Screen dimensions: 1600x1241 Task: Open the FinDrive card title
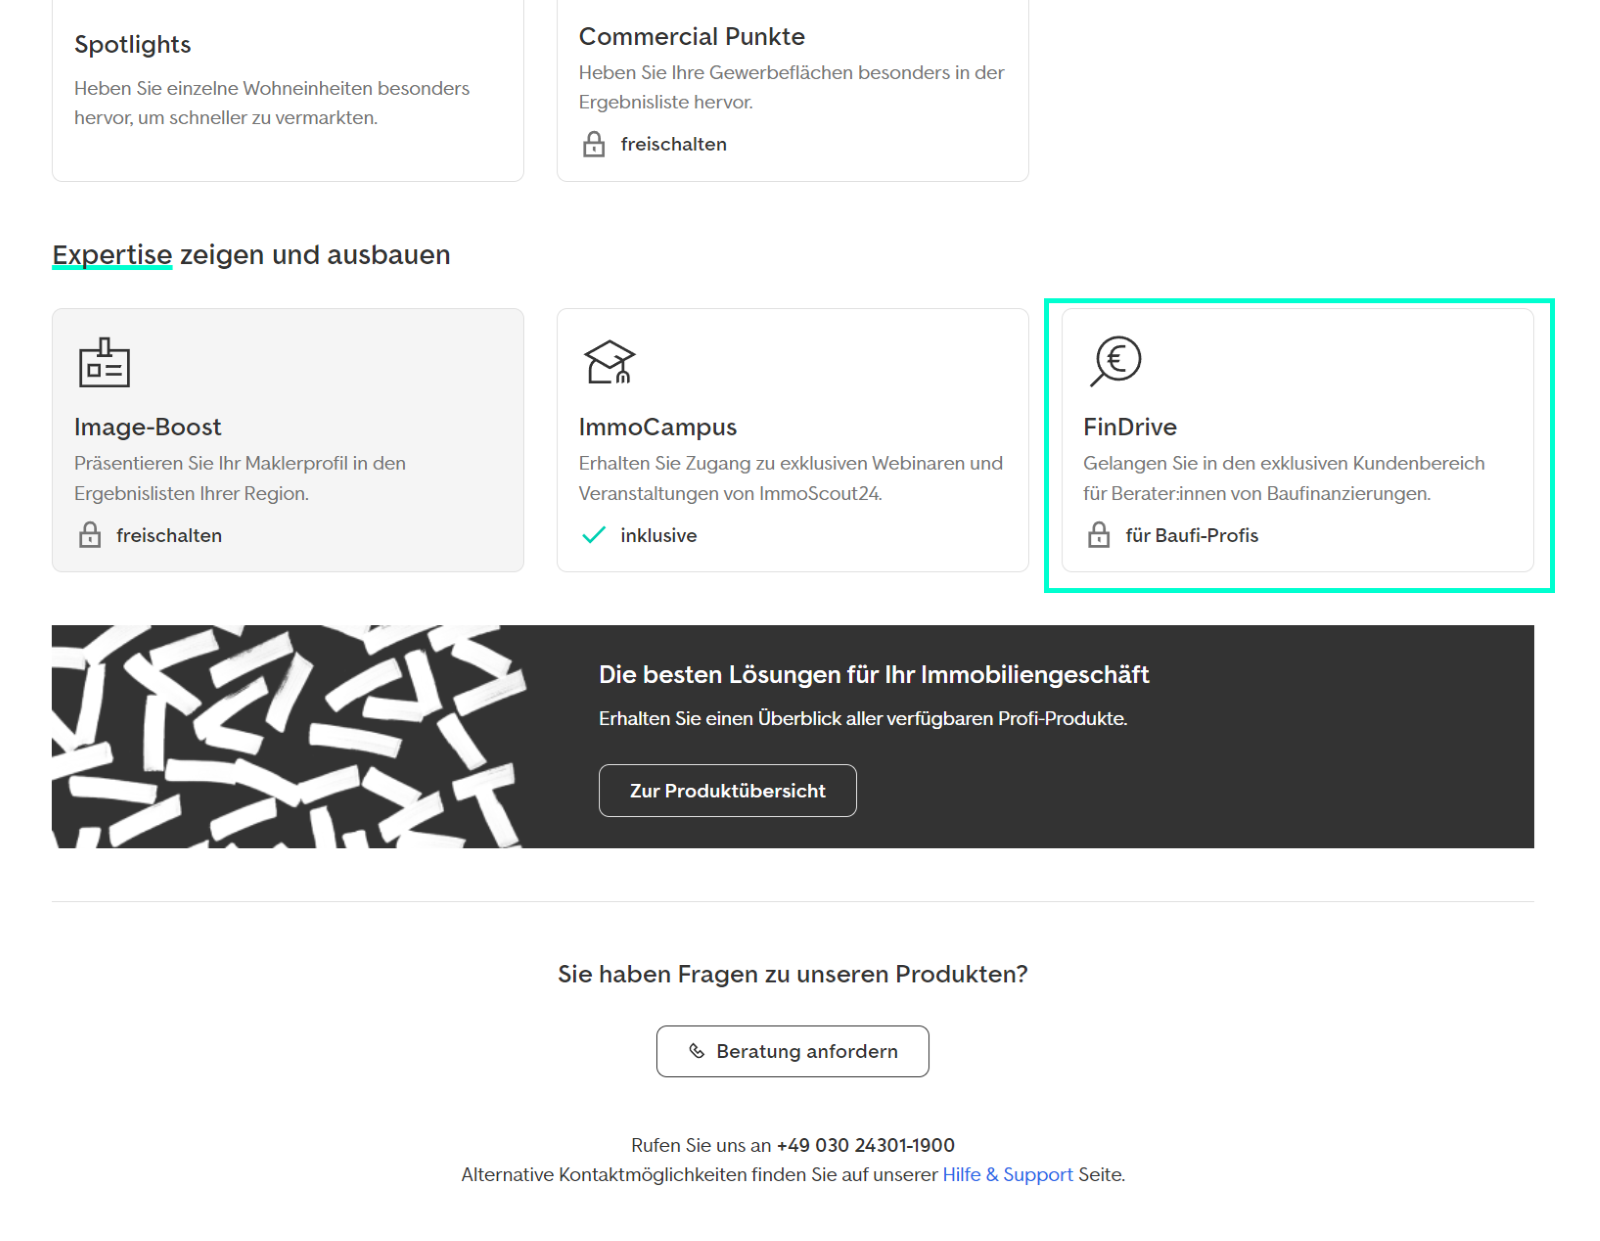[x=1130, y=427]
